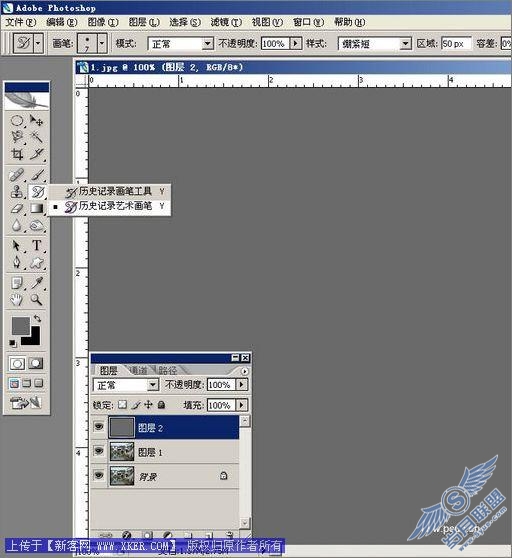Choose 历史记录艺术画笔 from flyout

click(110, 206)
